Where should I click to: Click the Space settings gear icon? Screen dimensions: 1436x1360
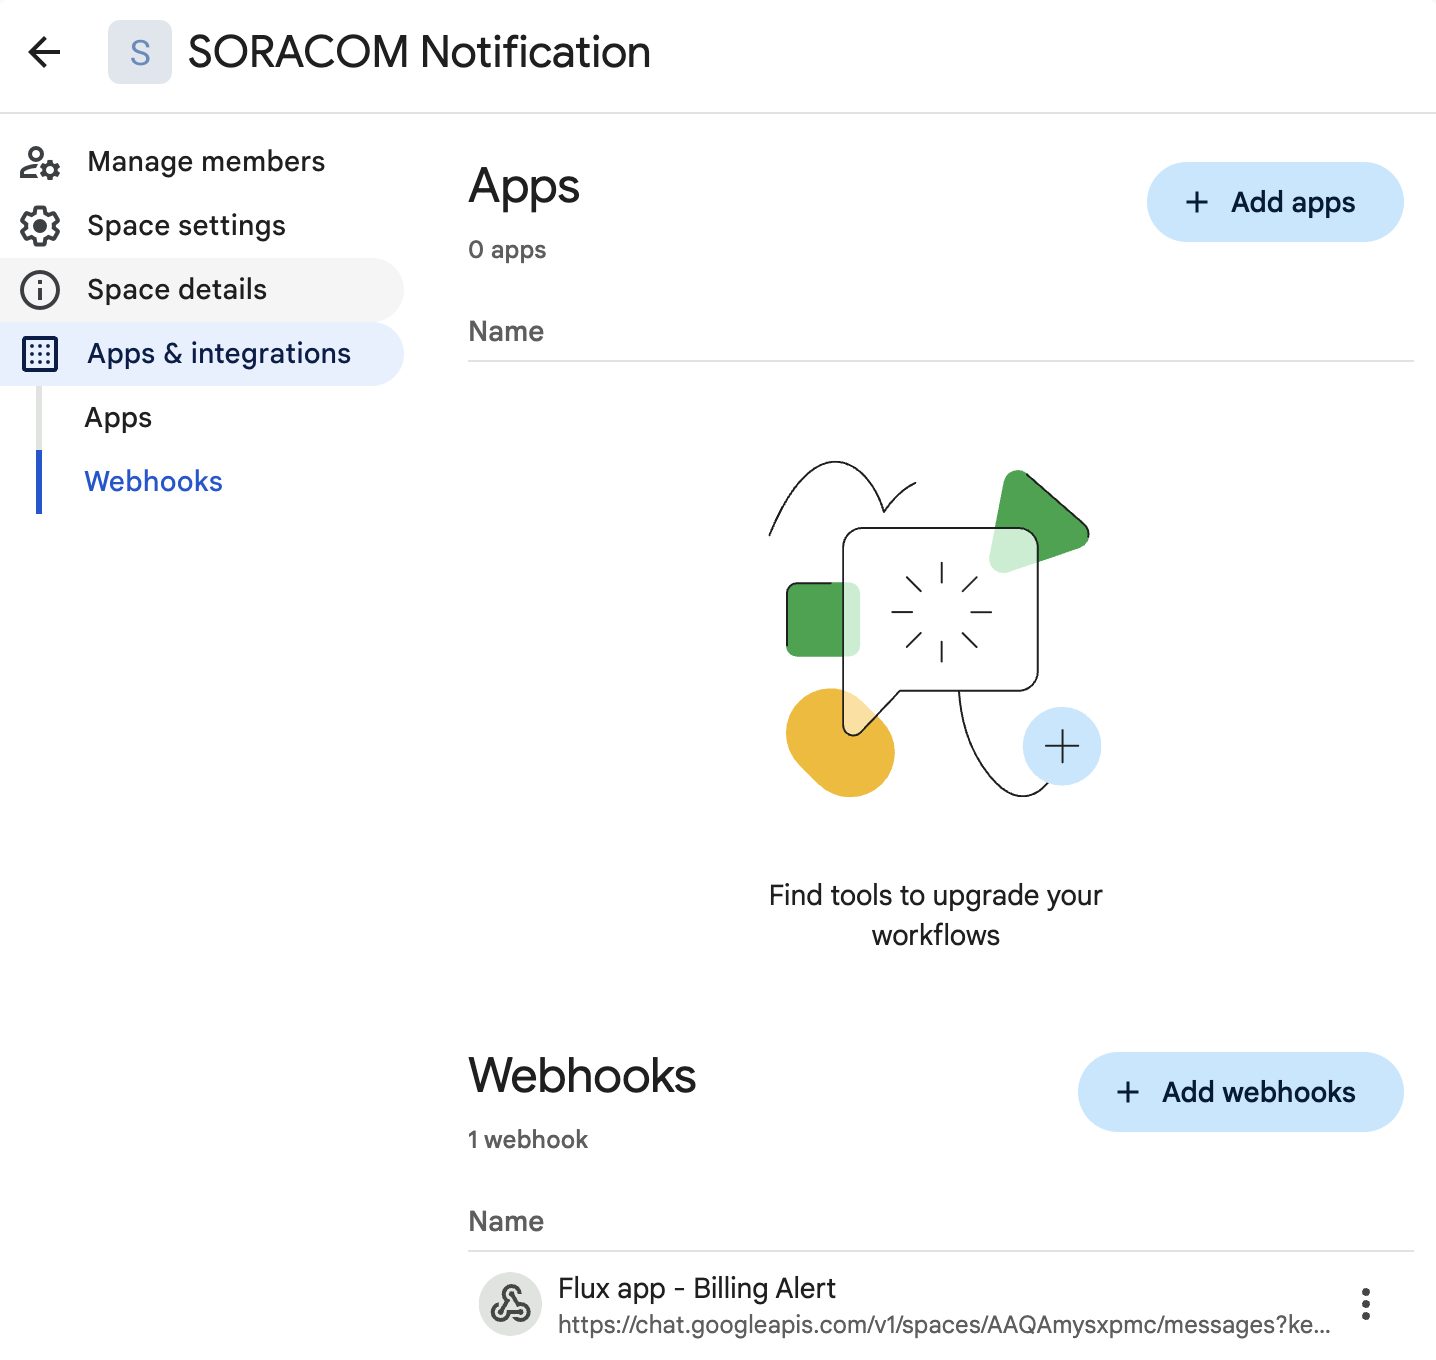pos(40,226)
